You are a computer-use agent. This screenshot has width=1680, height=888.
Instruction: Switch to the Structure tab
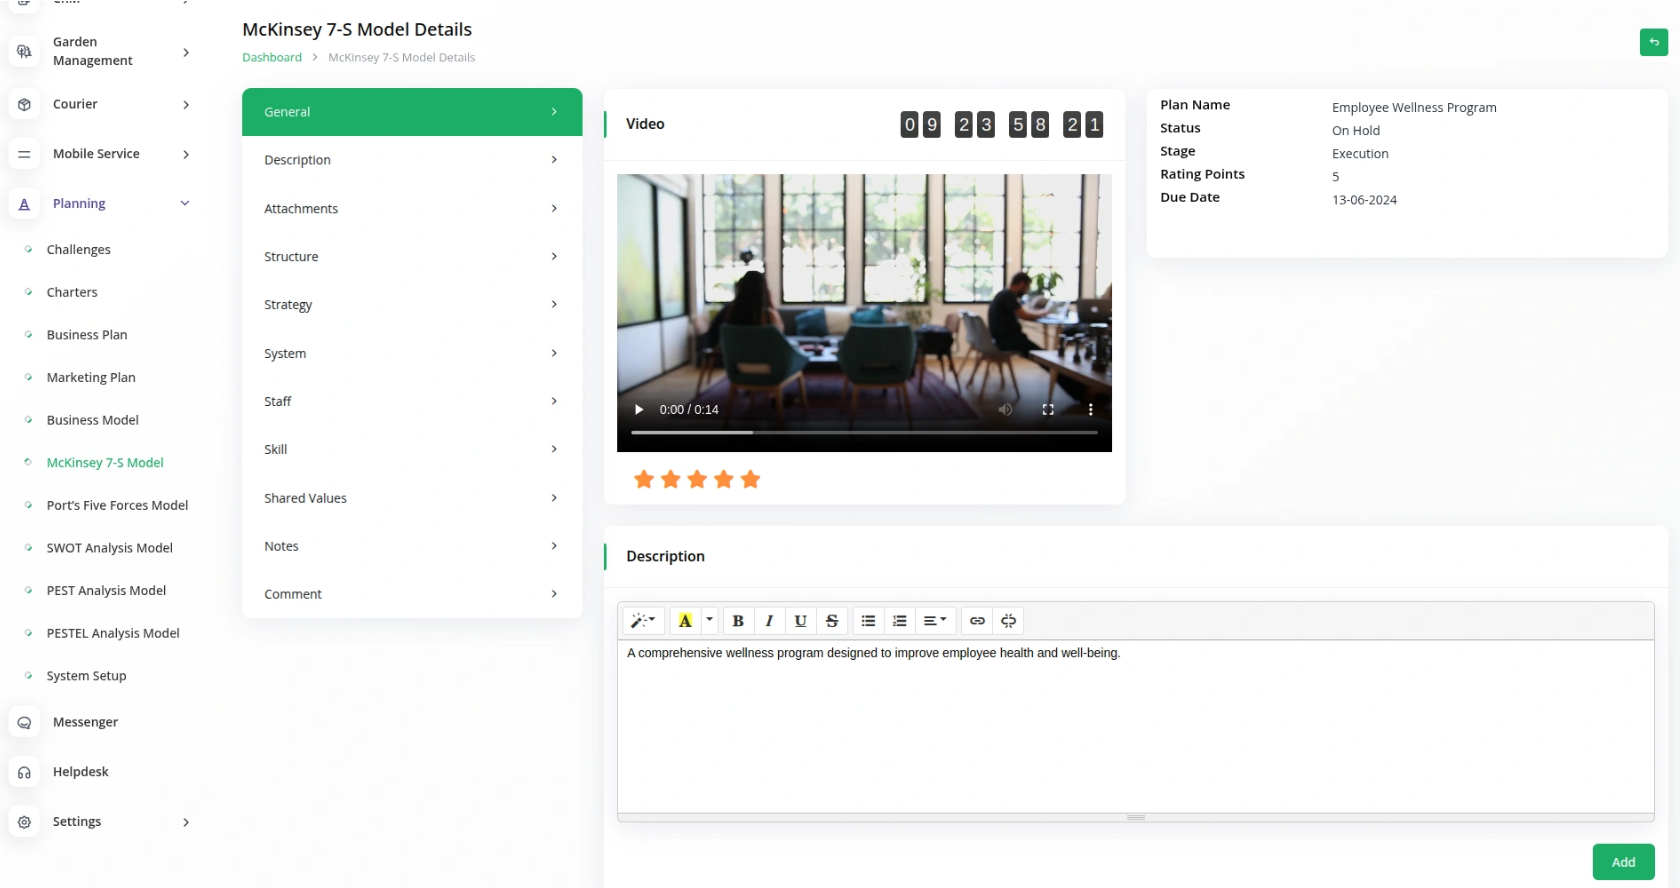click(x=412, y=256)
